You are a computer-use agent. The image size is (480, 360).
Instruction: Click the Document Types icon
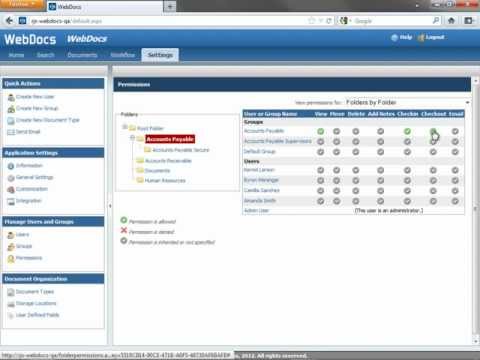click(11, 292)
